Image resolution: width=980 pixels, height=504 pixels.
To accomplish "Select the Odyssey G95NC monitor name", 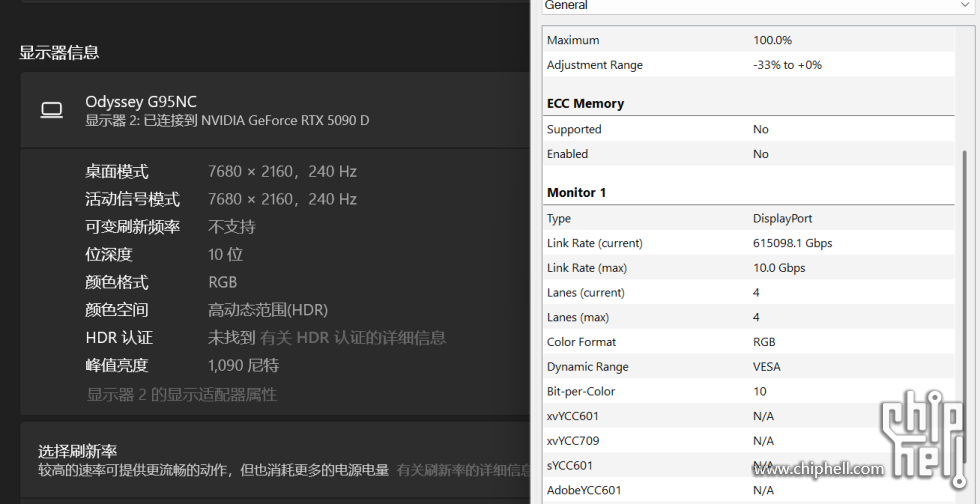I will point(141,102).
